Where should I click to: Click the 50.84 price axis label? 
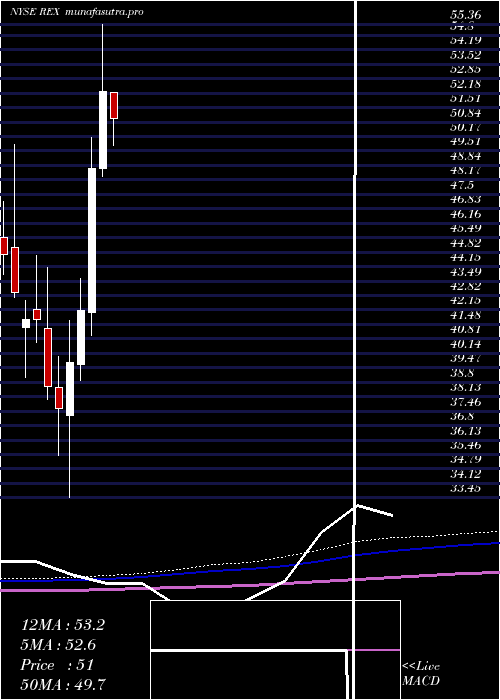point(465,113)
